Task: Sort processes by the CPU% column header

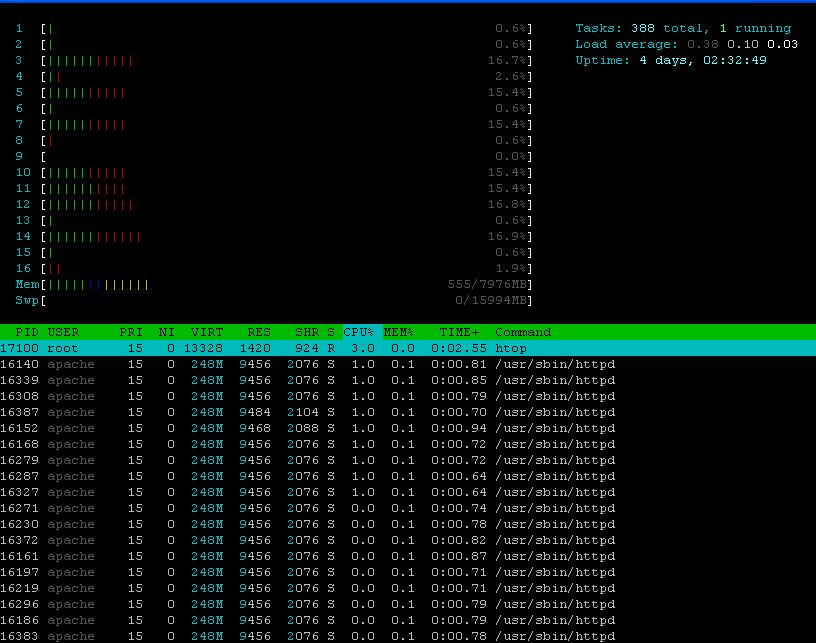Action: point(359,332)
